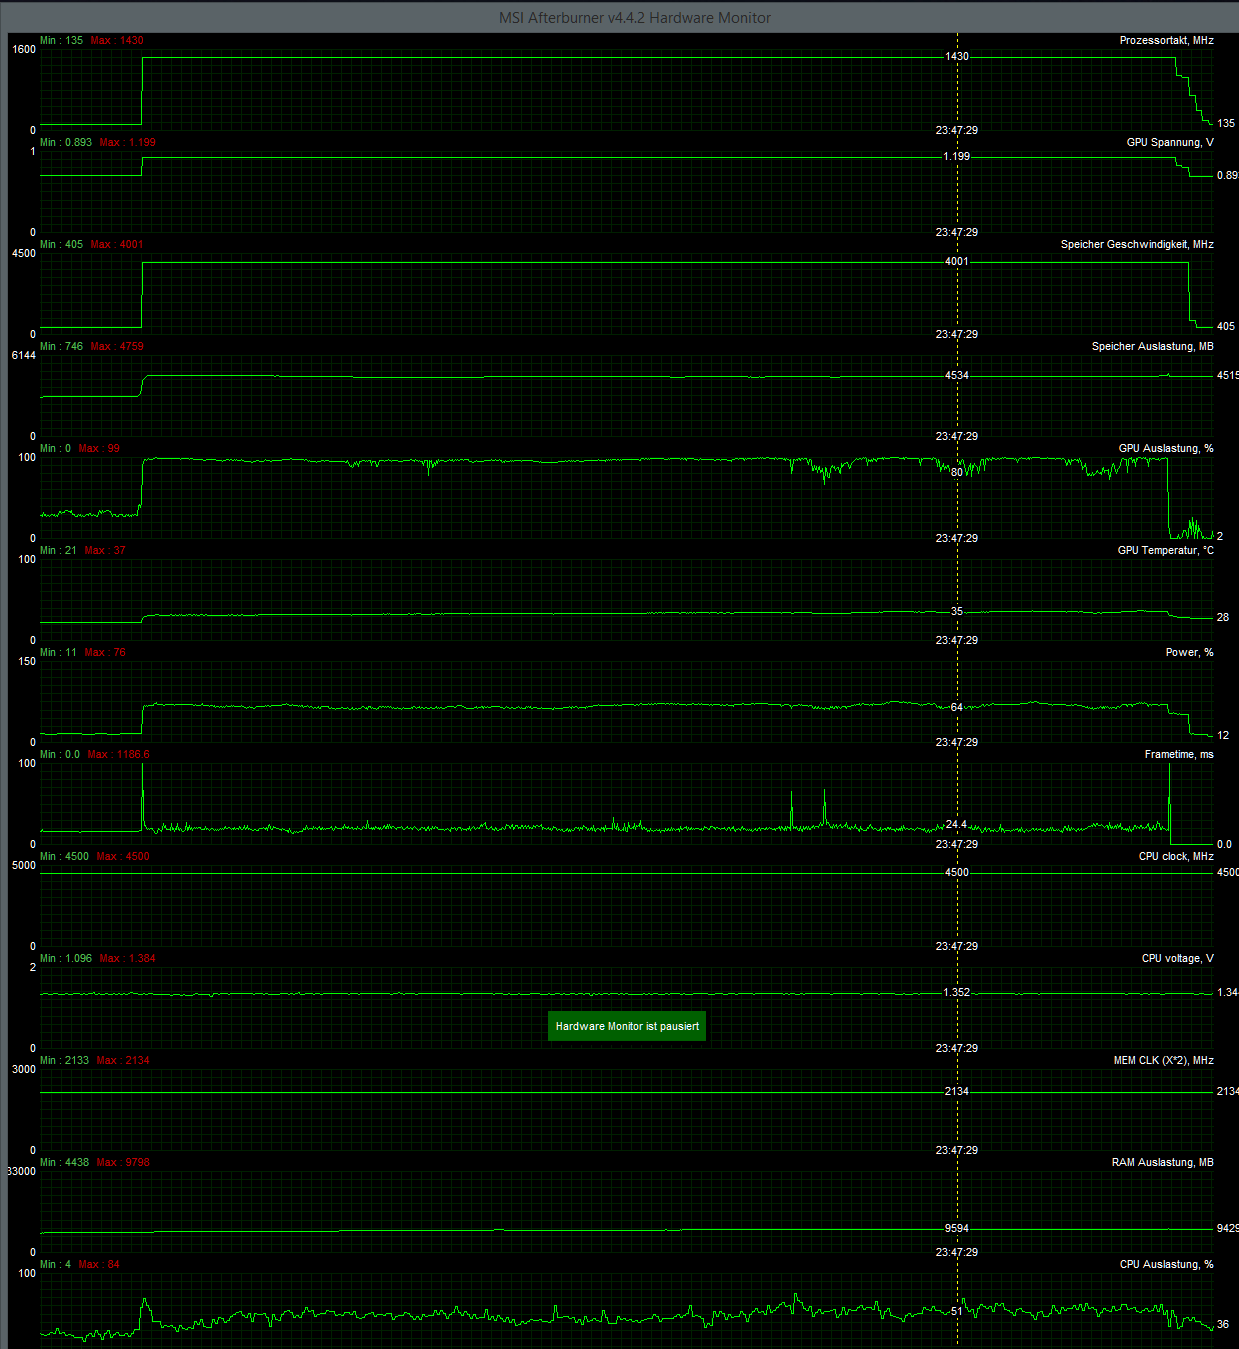The width and height of the screenshot is (1239, 1349).
Task: Click the 'Min : 21' temperature value
Action: (x=58, y=551)
